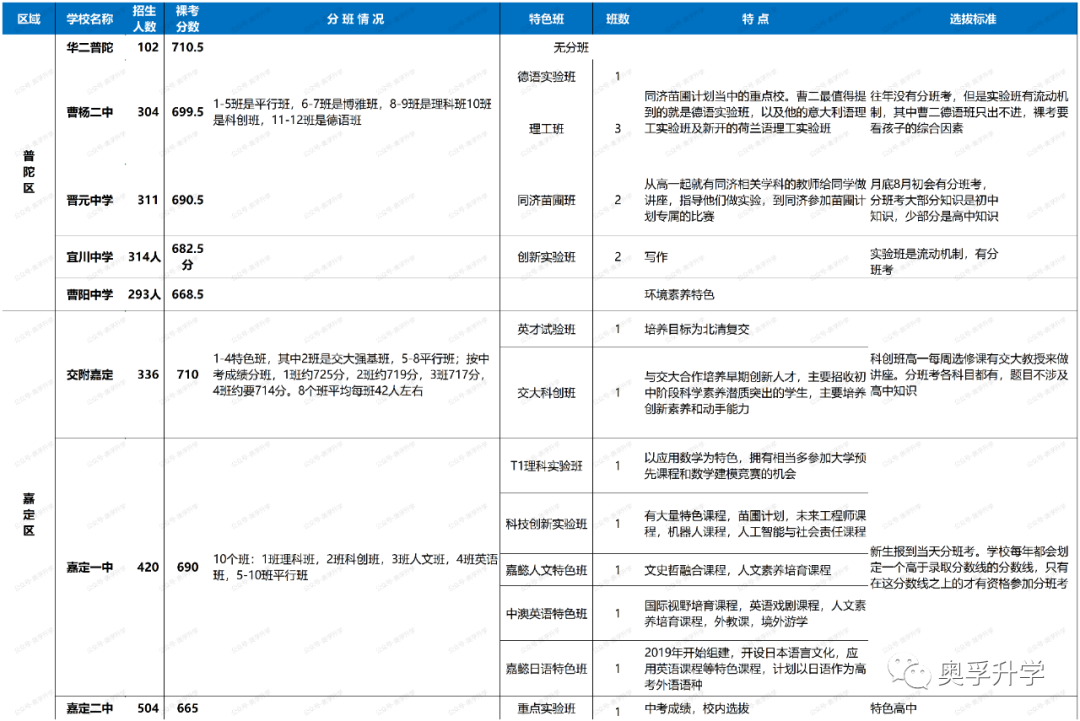Select the 曹杨二中 school name cell

90,112
